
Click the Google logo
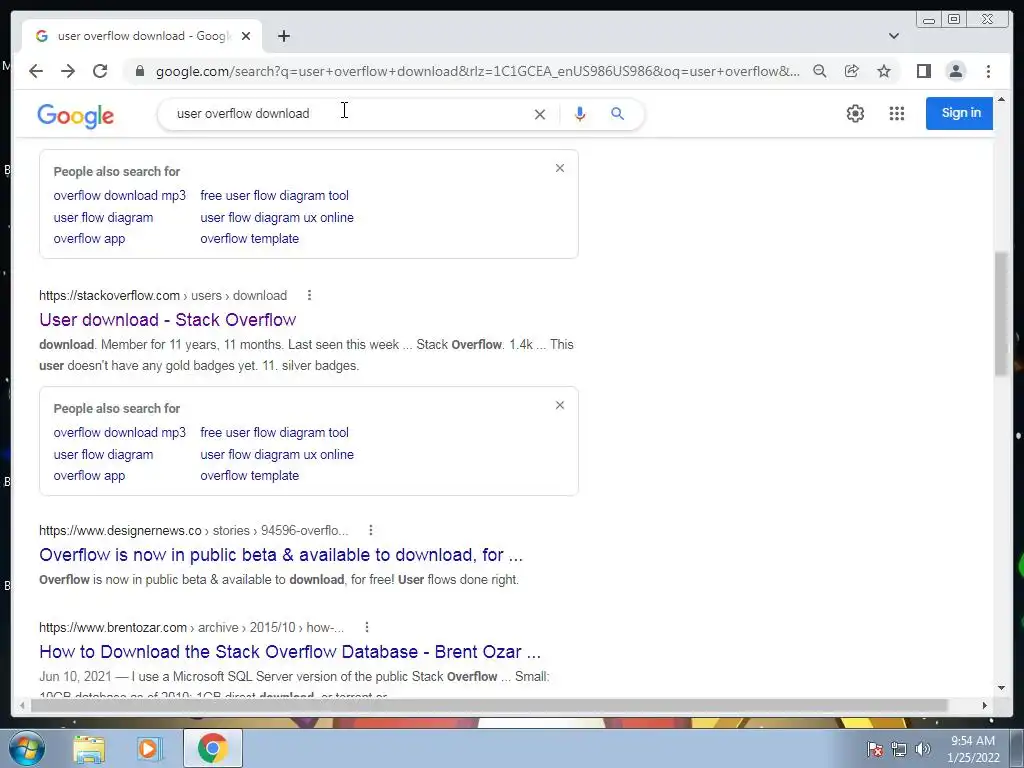[x=76, y=116]
